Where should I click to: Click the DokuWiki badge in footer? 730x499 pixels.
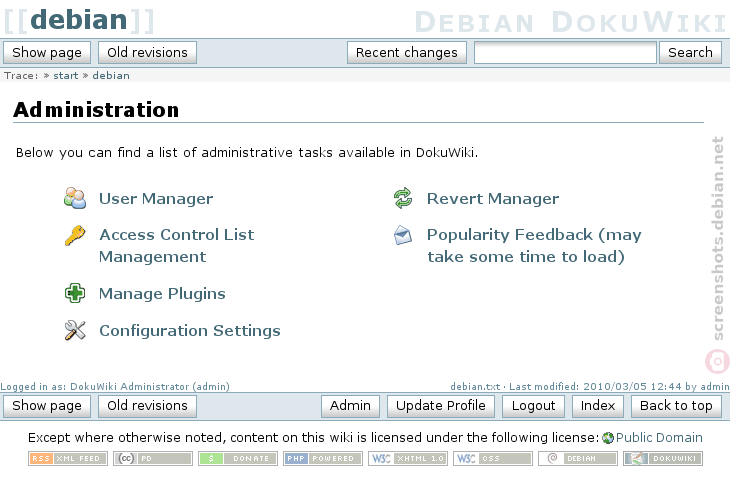click(x=663, y=459)
